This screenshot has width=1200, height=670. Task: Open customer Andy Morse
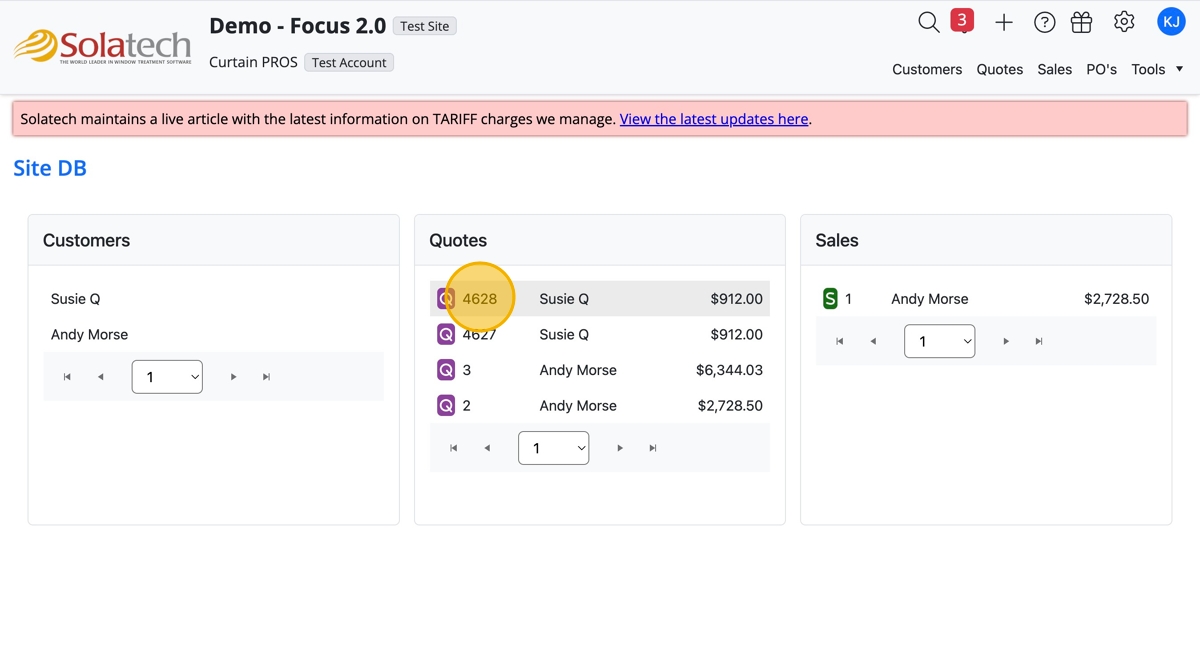point(89,334)
